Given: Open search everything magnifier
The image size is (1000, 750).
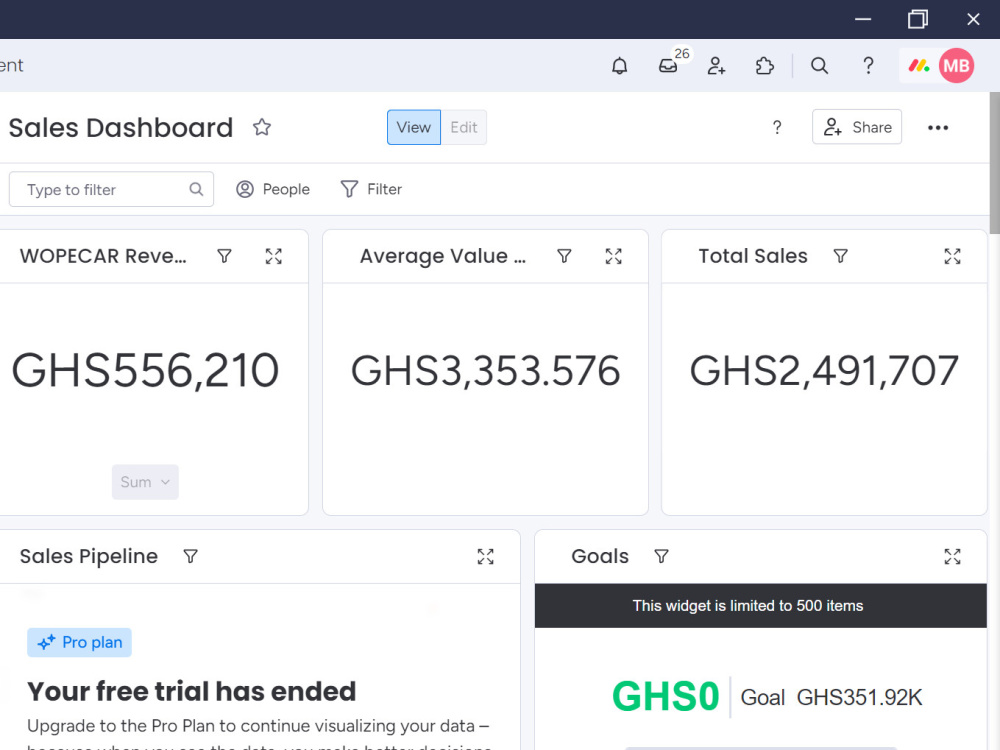Looking at the screenshot, I should tap(820, 66).
